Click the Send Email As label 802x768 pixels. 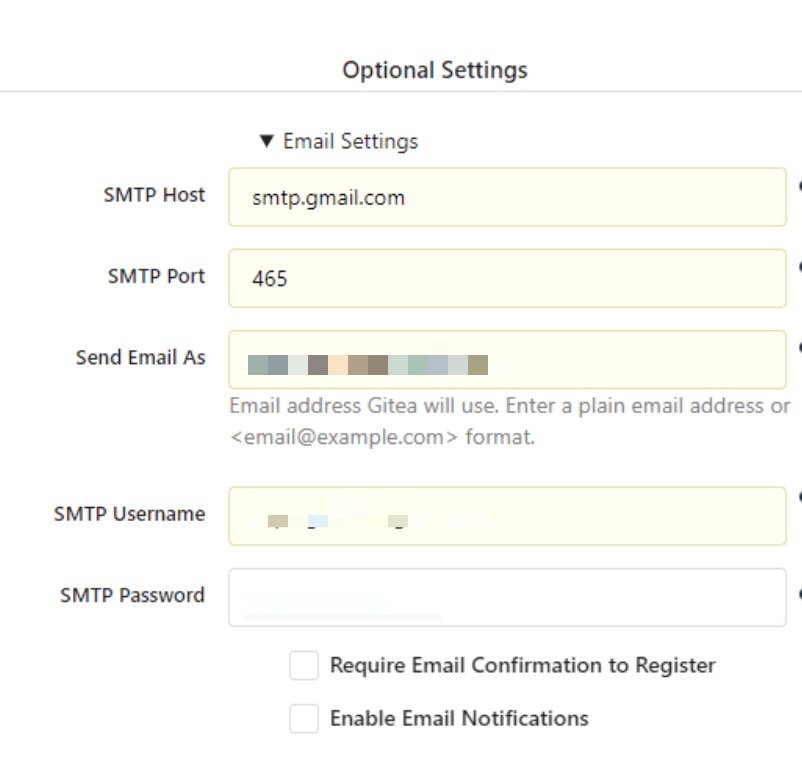[140, 357]
